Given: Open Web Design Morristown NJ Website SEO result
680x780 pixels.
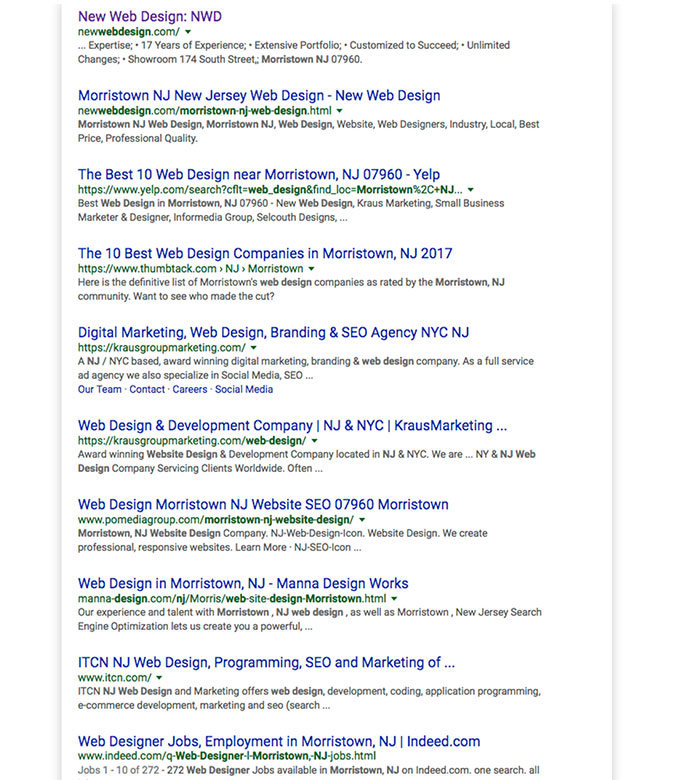Looking at the screenshot, I should tap(263, 505).
